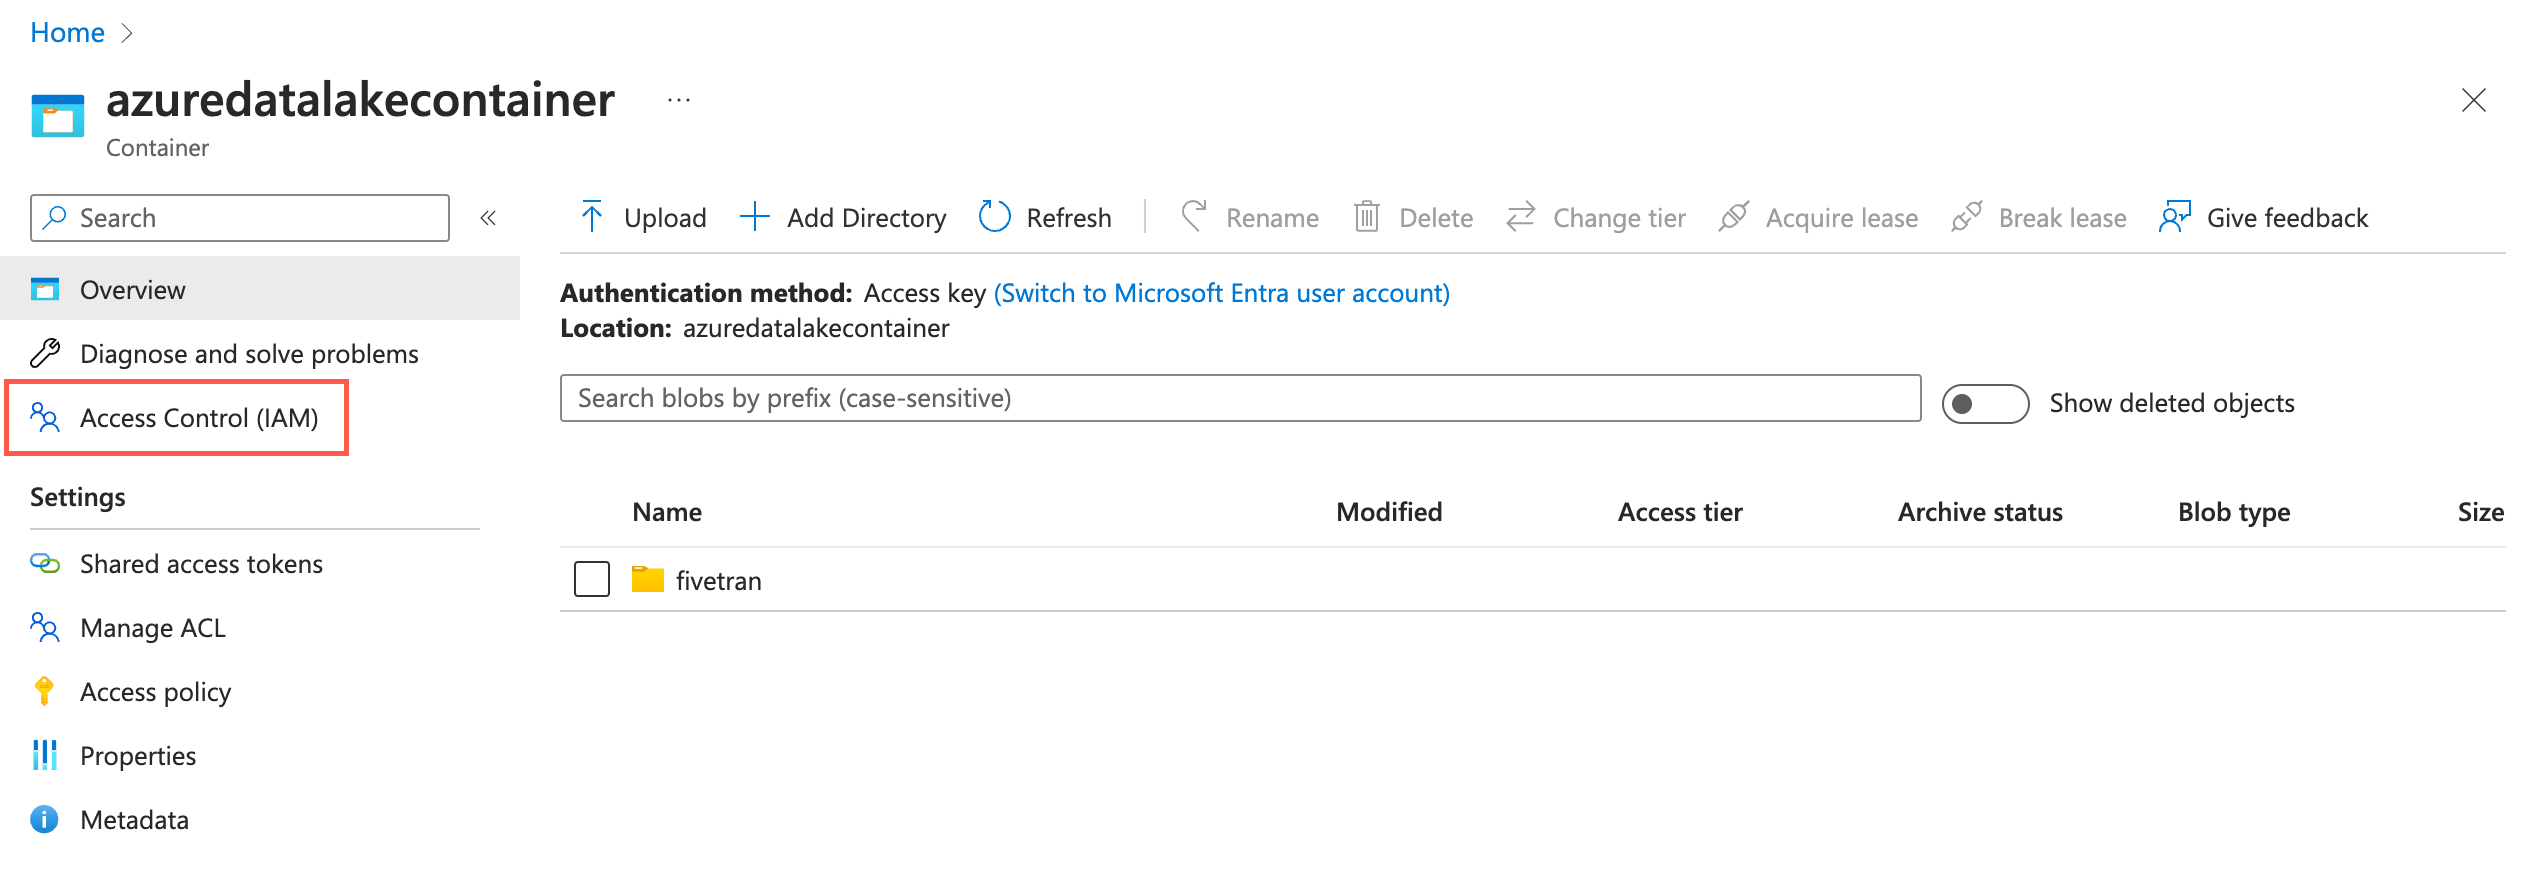
Task: Open Overview in the sidebar menu
Action: [260, 289]
